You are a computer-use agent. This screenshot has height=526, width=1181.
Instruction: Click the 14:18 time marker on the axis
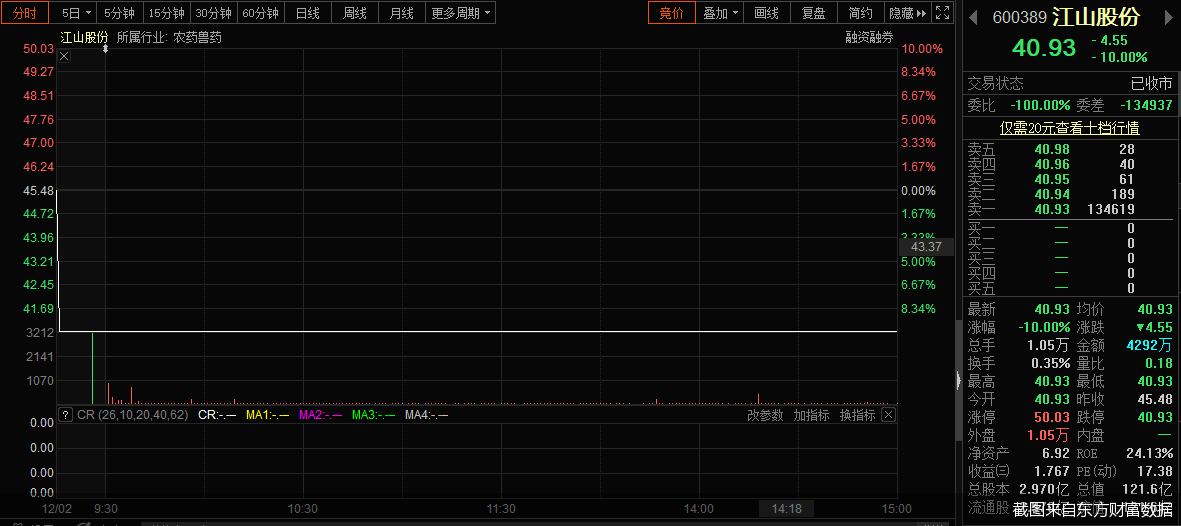[x=787, y=509]
